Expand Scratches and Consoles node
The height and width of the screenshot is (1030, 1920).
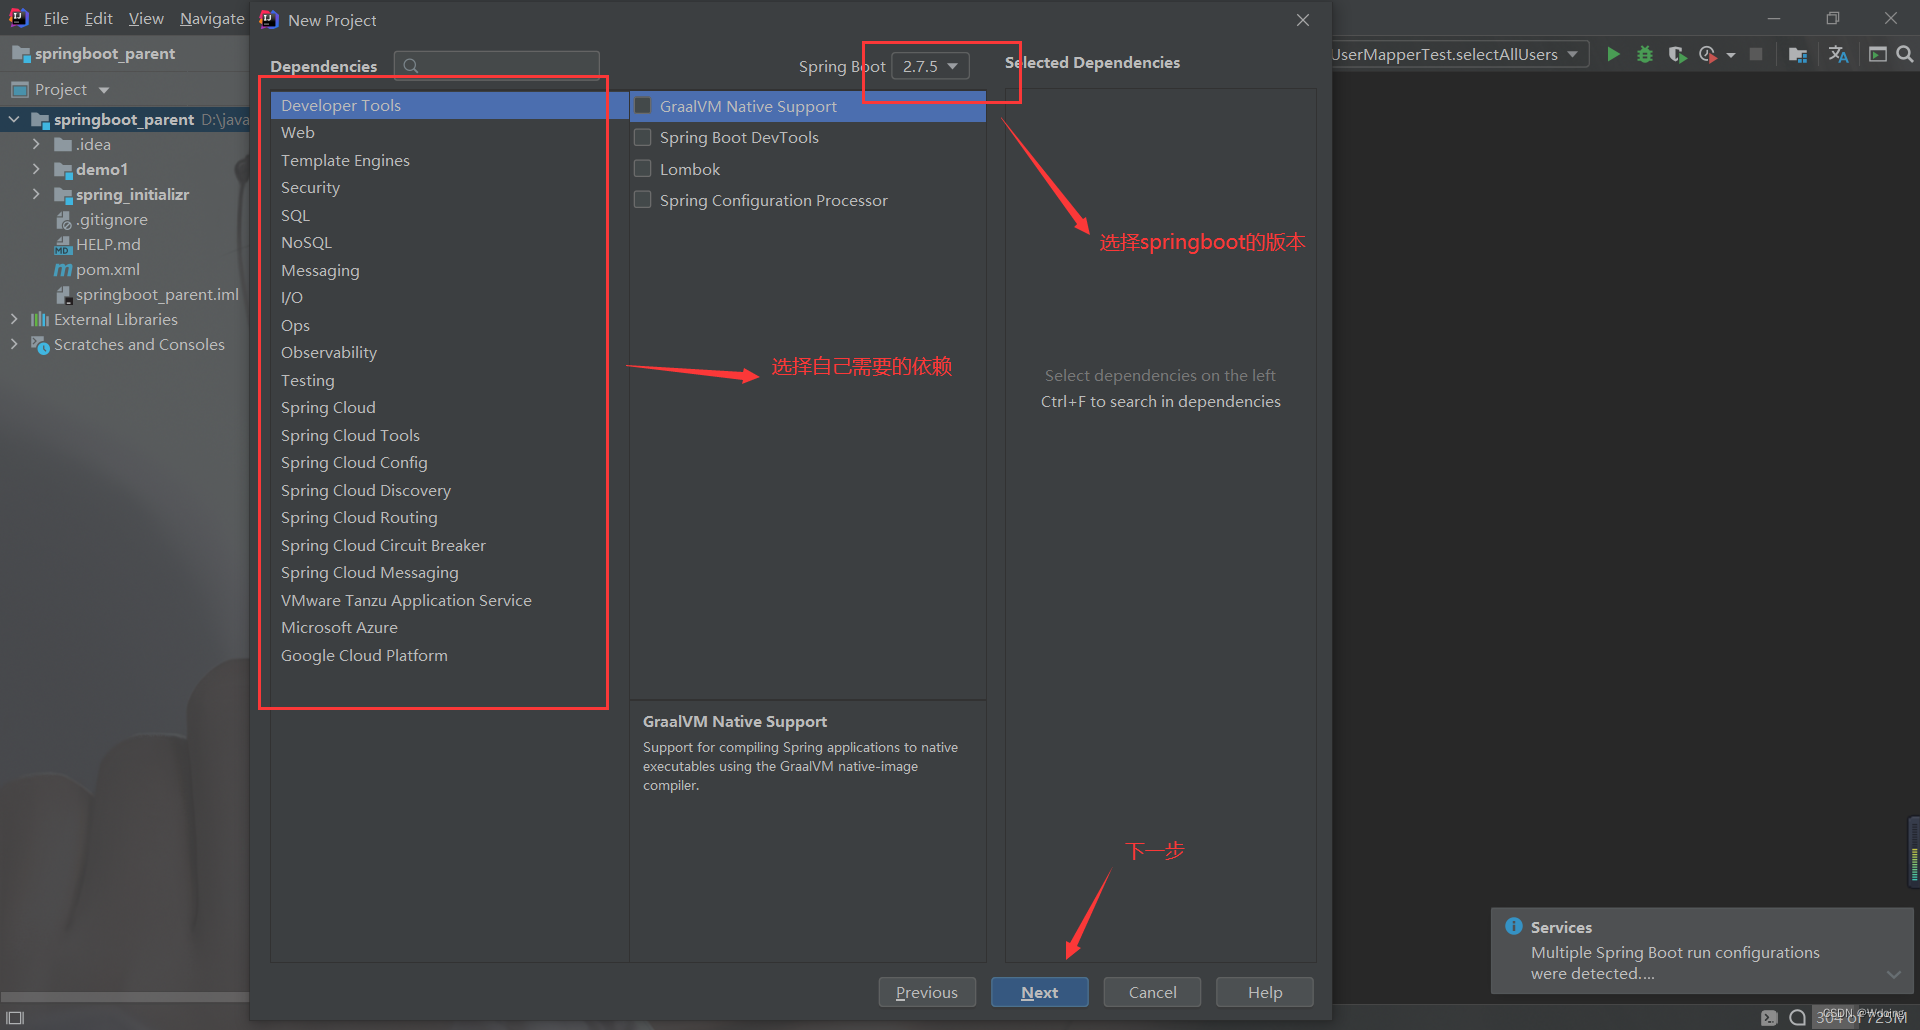coord(14,345)
